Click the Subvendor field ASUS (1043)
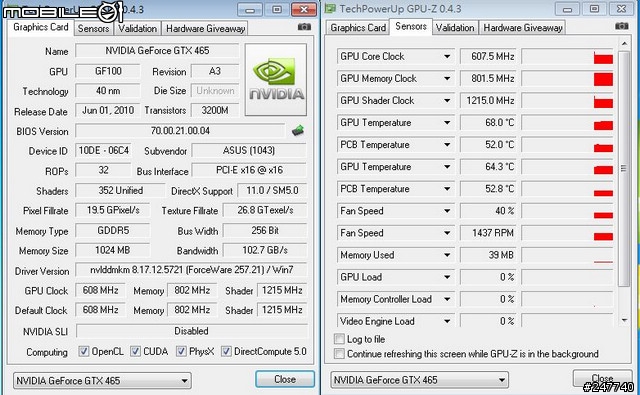This screenshot has height=395, width=640. 249,151
